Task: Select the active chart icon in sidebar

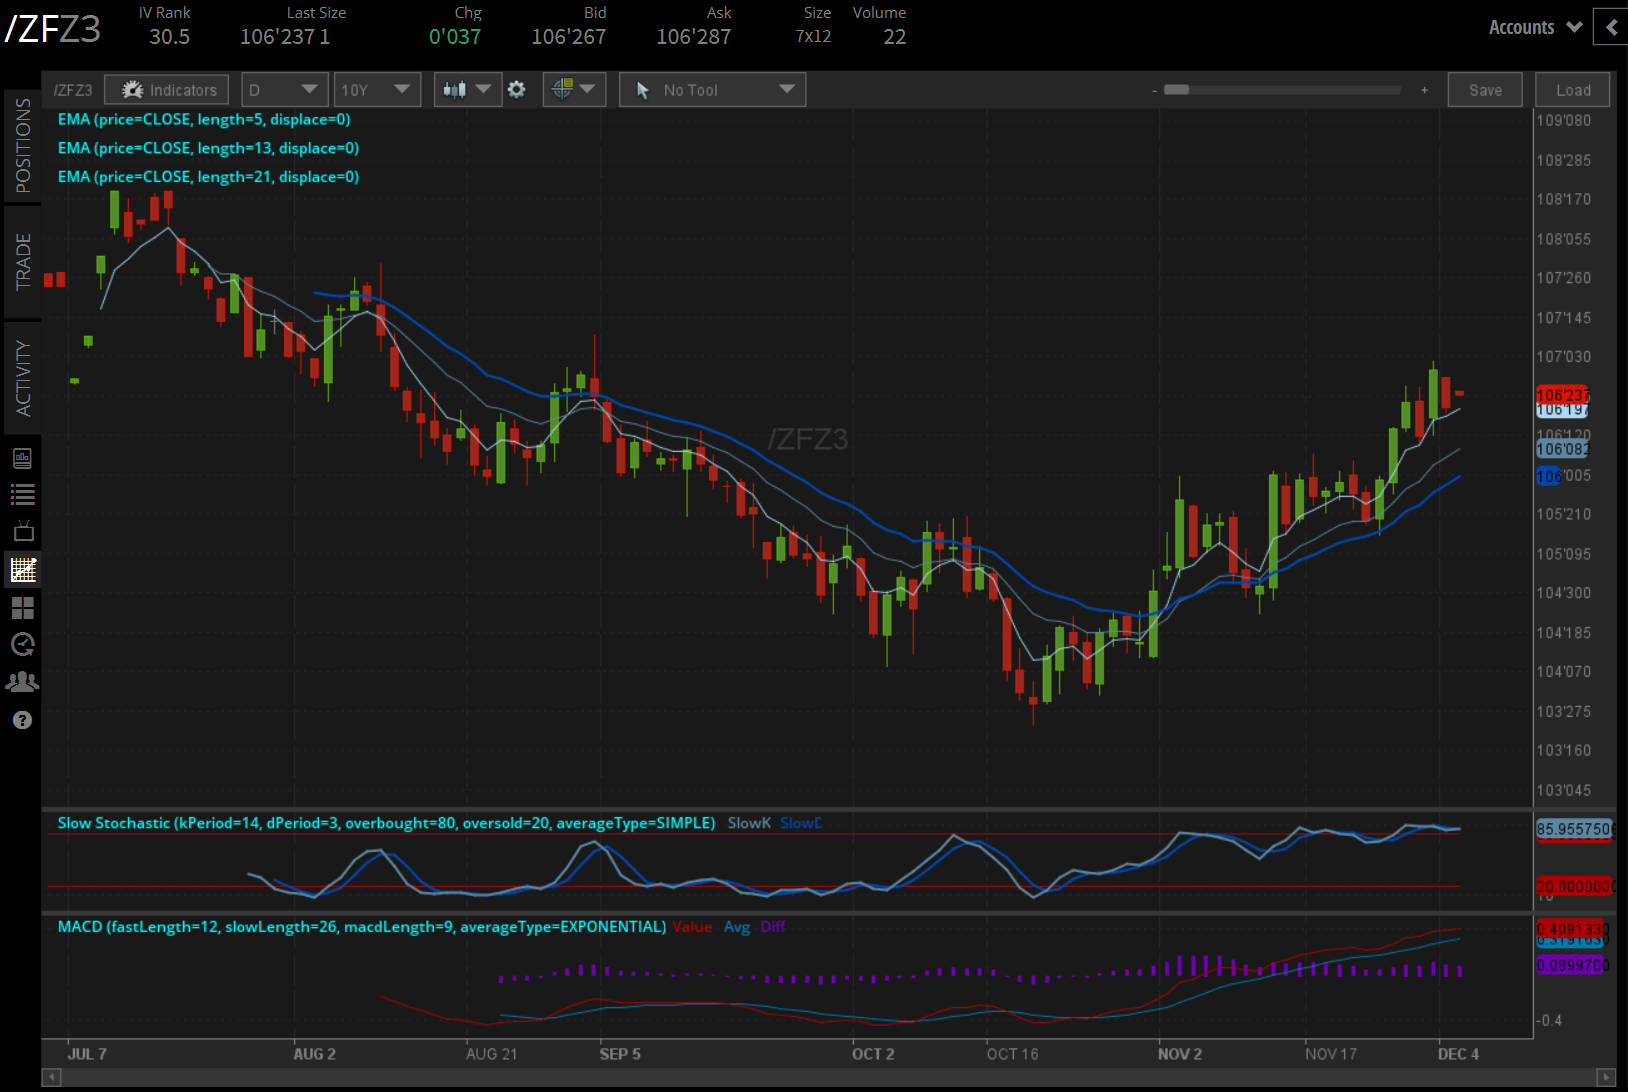Action: [23, 569]
